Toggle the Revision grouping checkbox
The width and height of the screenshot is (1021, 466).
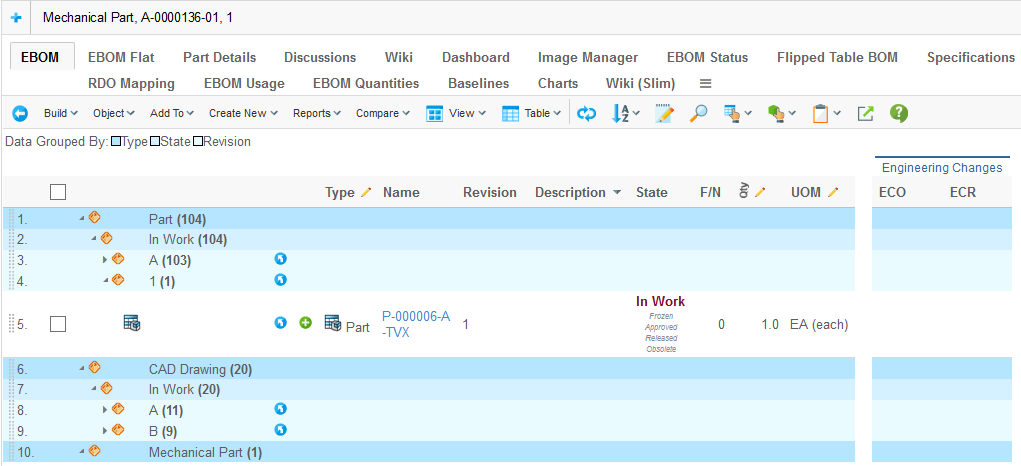(198, 142)
